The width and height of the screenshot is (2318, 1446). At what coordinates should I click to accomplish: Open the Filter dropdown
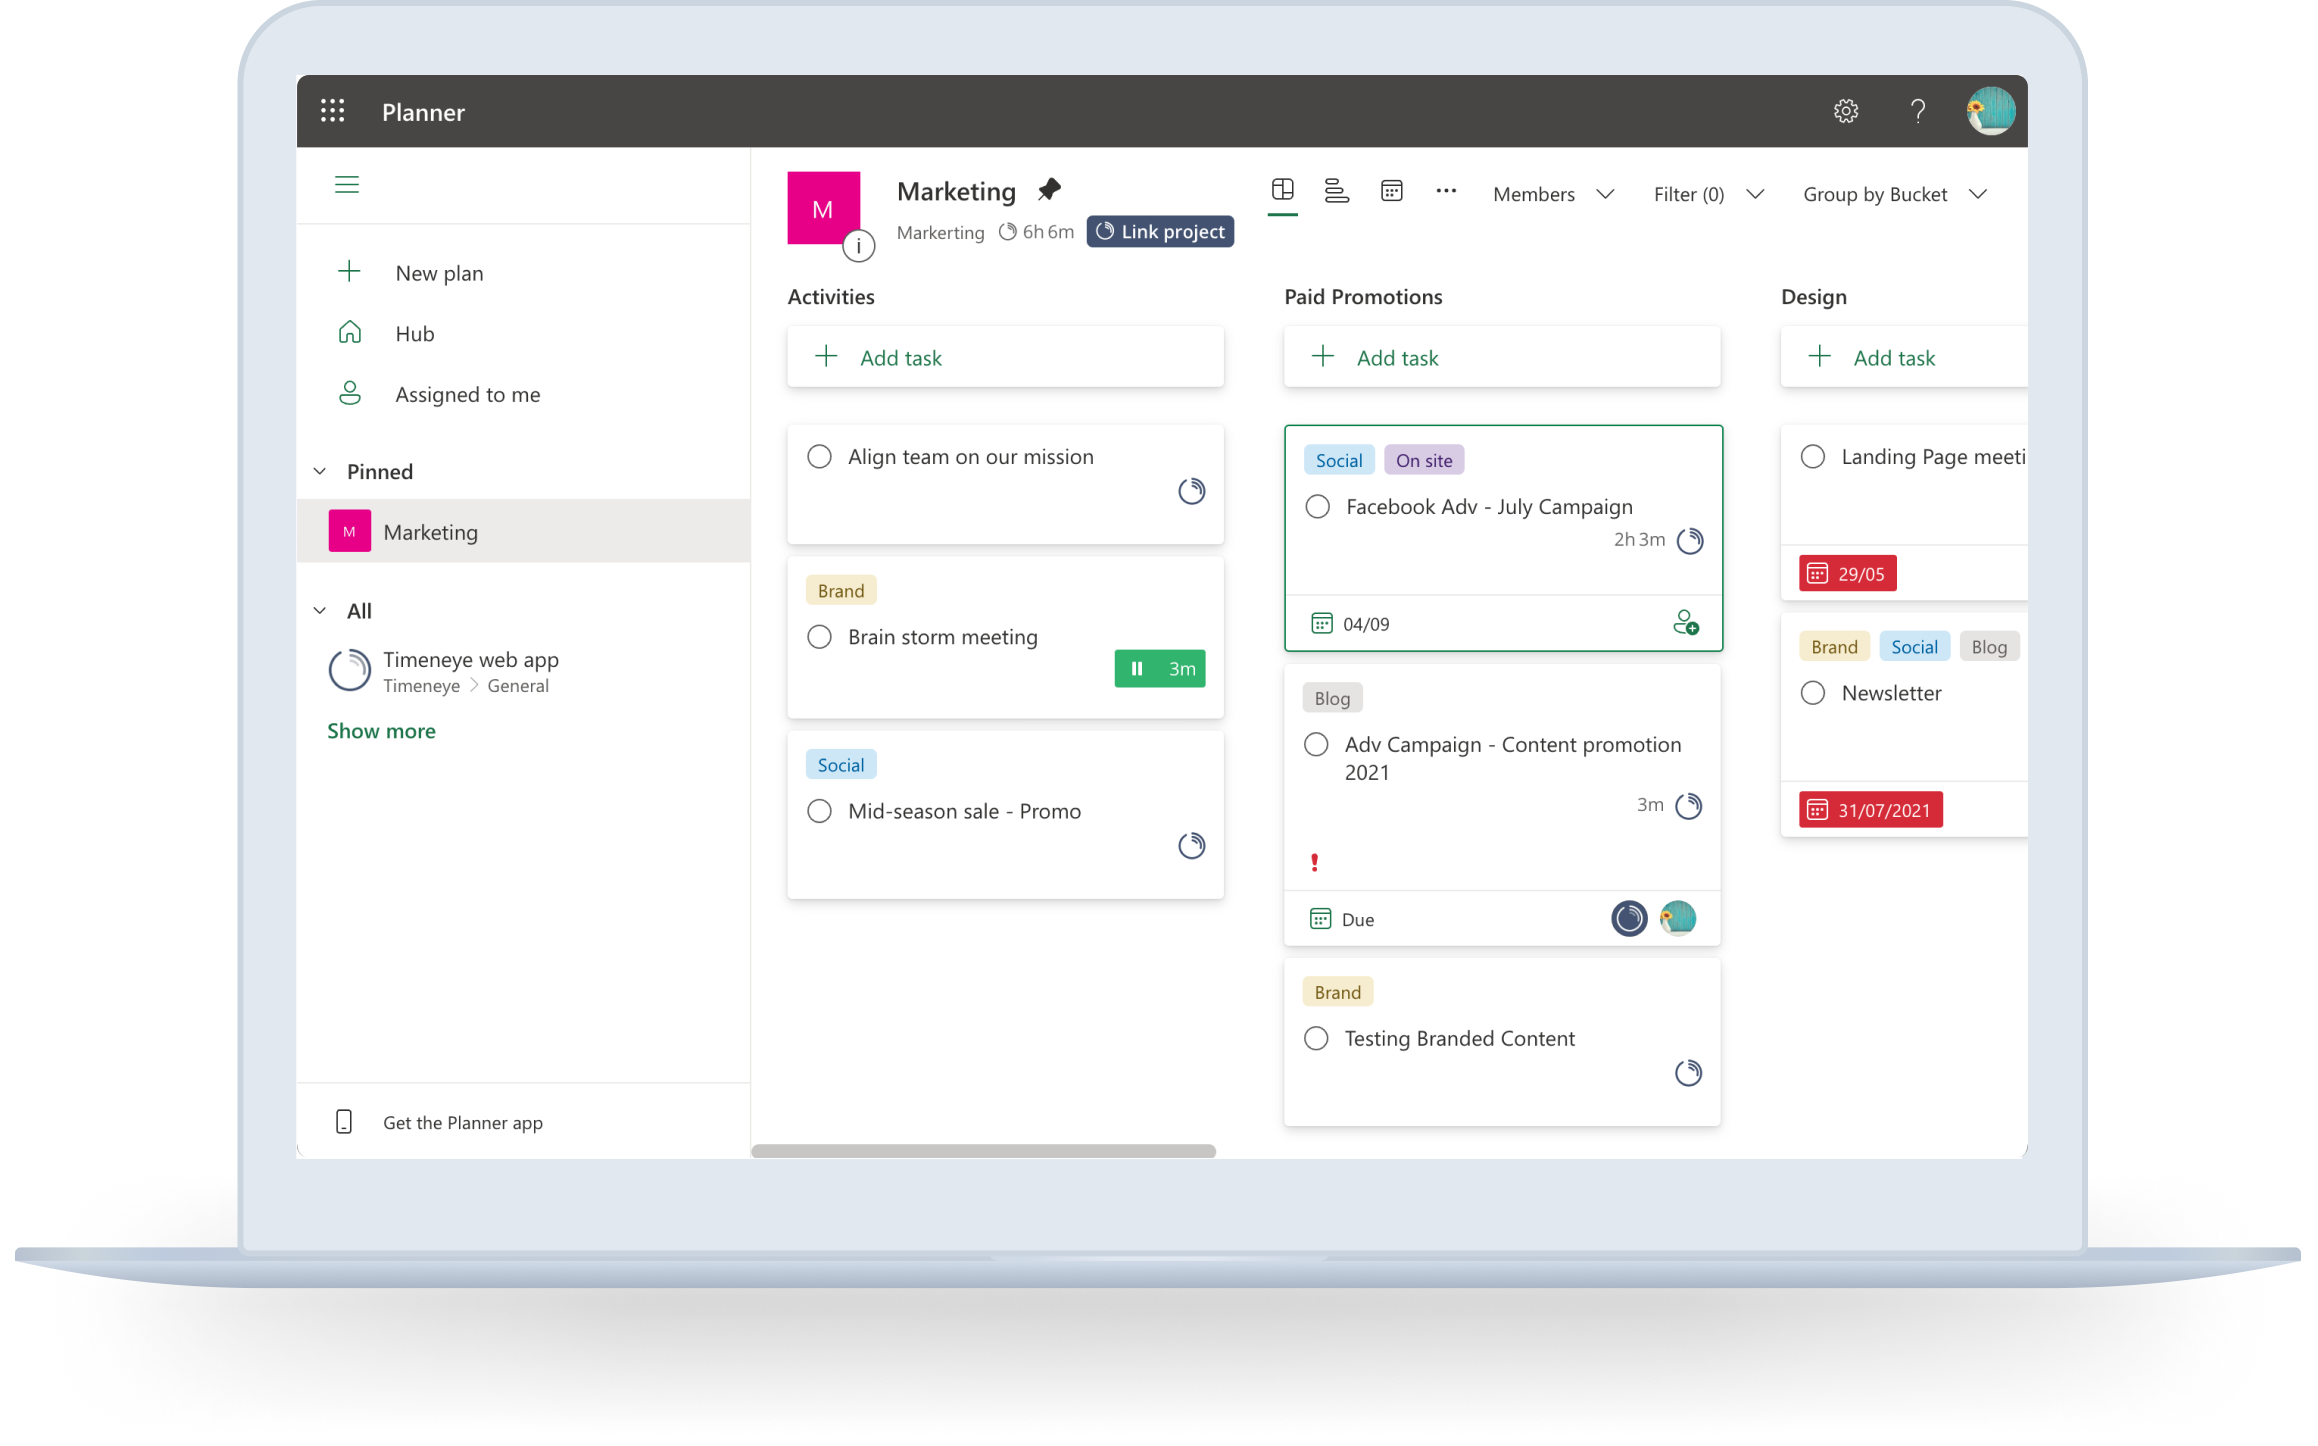coord(1709,193)
